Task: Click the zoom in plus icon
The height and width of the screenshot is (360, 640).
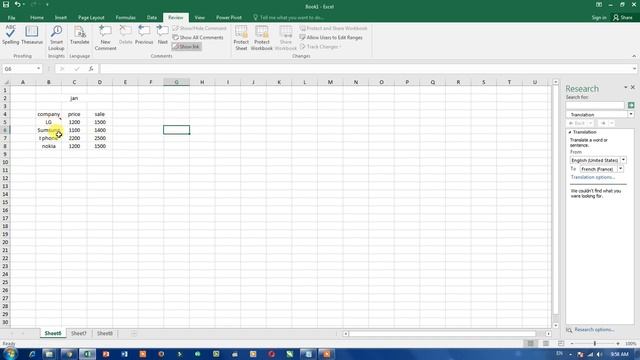Action: coord(618,344)
